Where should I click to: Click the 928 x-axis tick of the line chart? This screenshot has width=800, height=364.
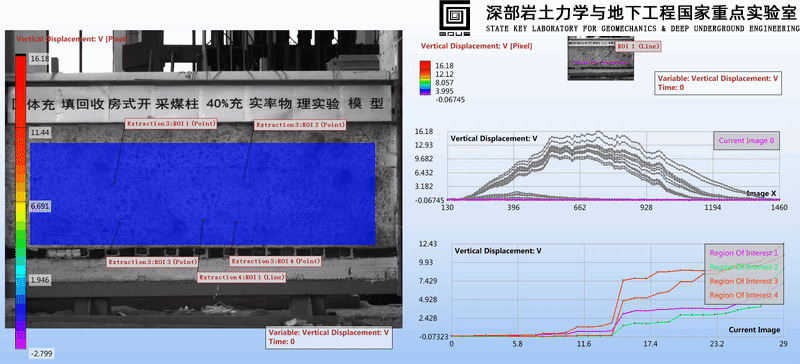point(646,208)
